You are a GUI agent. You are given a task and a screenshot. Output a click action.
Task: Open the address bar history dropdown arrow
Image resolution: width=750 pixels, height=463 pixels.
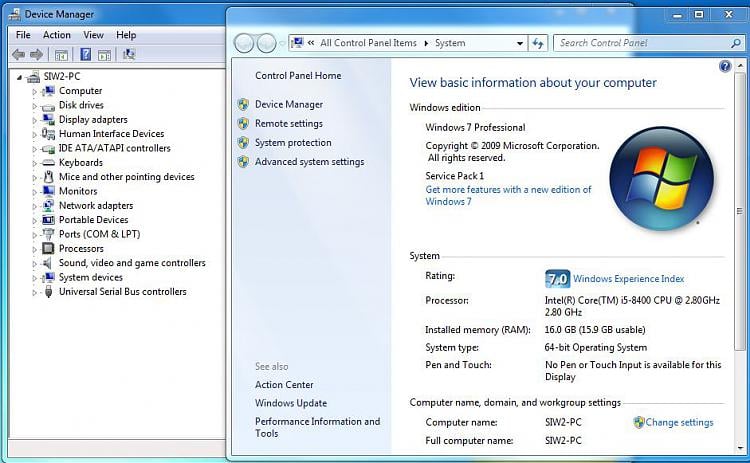(520, 43)
